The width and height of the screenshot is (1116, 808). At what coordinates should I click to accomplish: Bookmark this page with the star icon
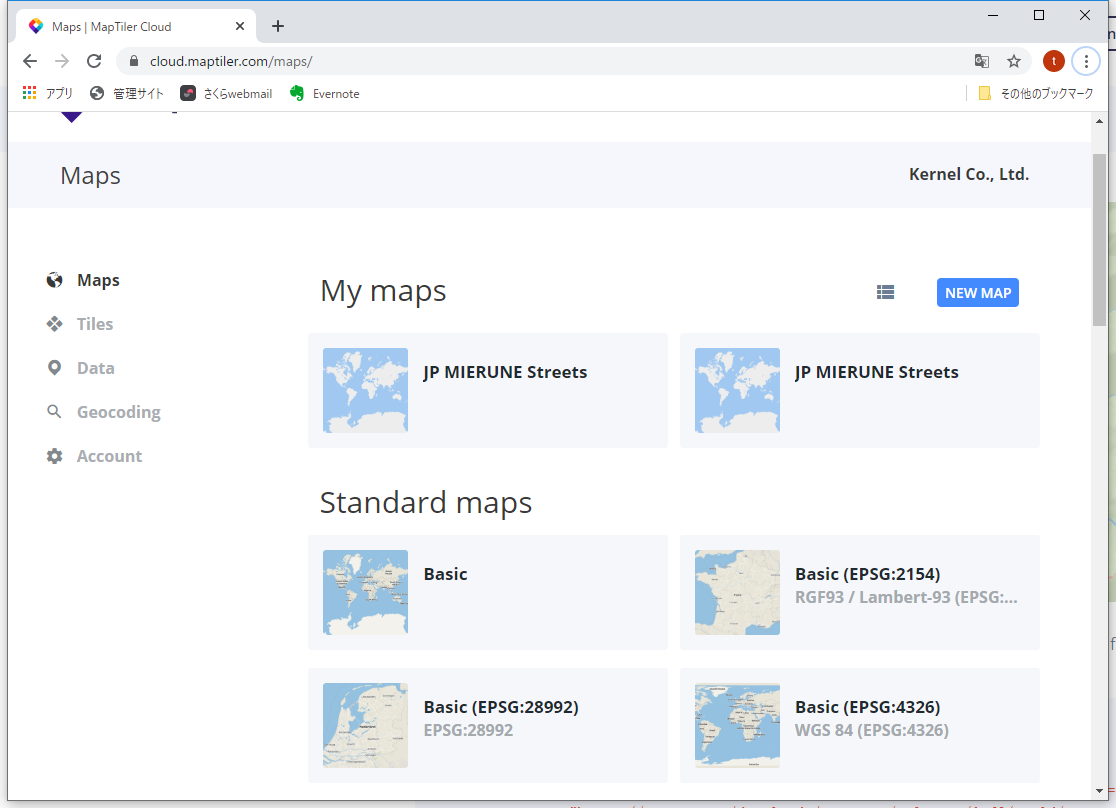(x=1014, y=61)
